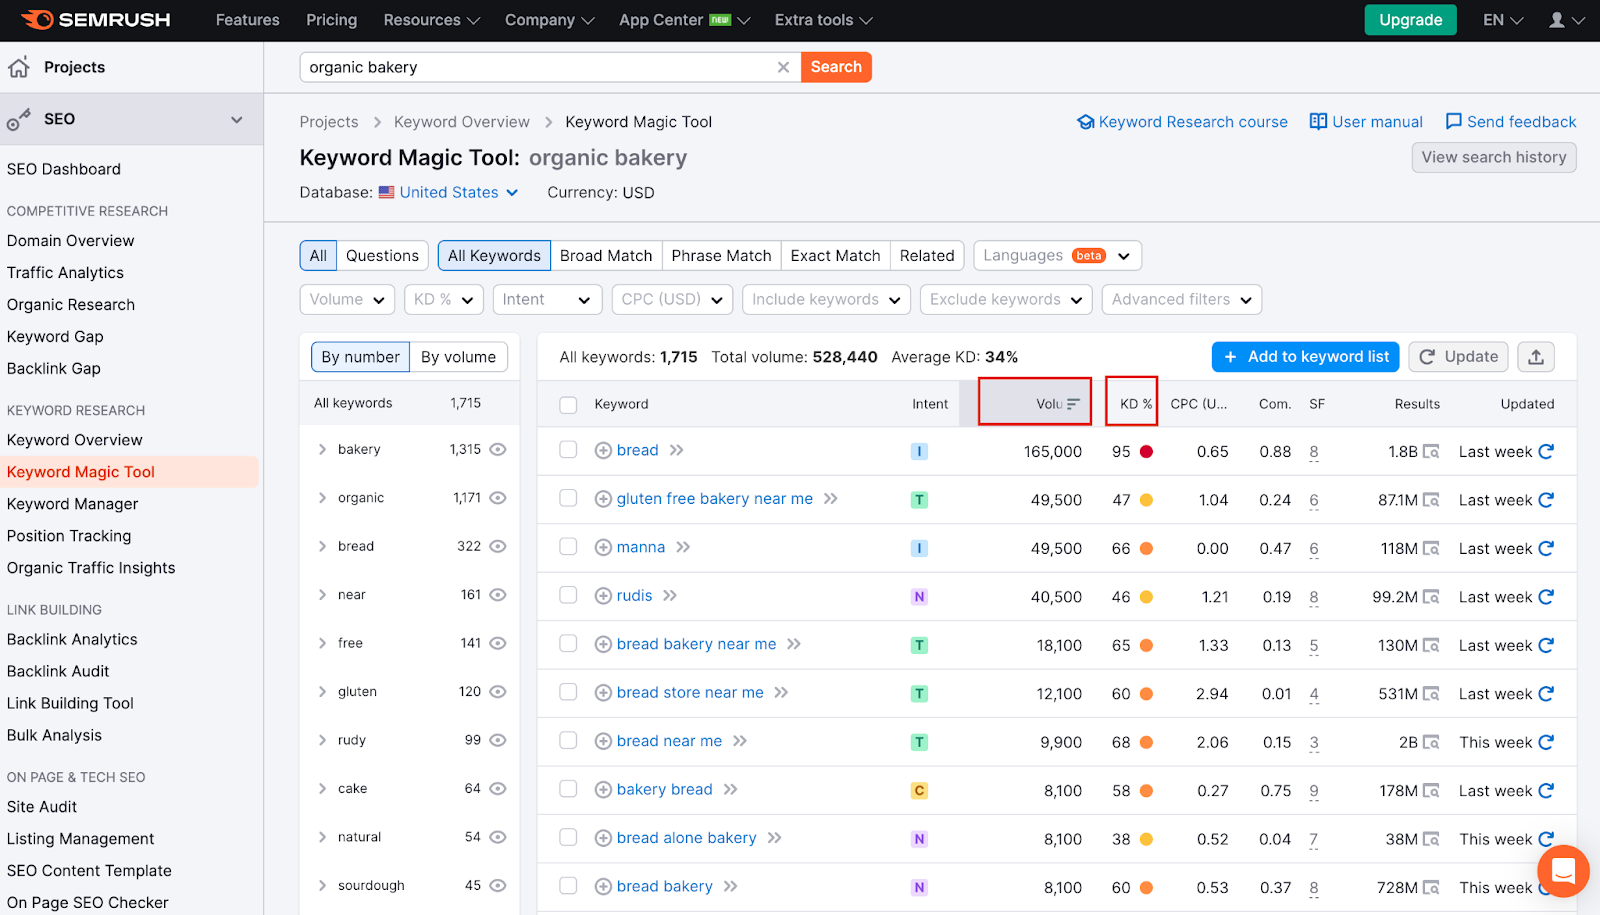Toggle eye icon for 'sourdough' group
Viewport: 1600px width, 915px height.
pos(498,886)
